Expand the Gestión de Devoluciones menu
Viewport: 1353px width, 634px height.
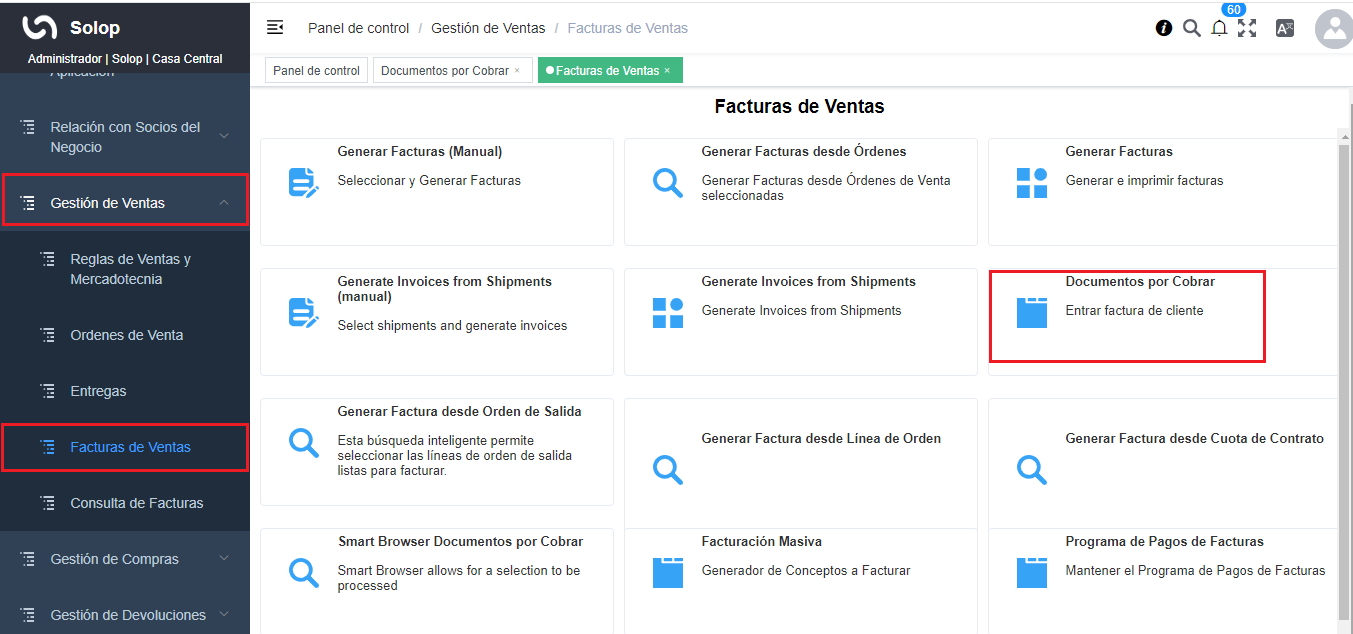tap(224, 615)
